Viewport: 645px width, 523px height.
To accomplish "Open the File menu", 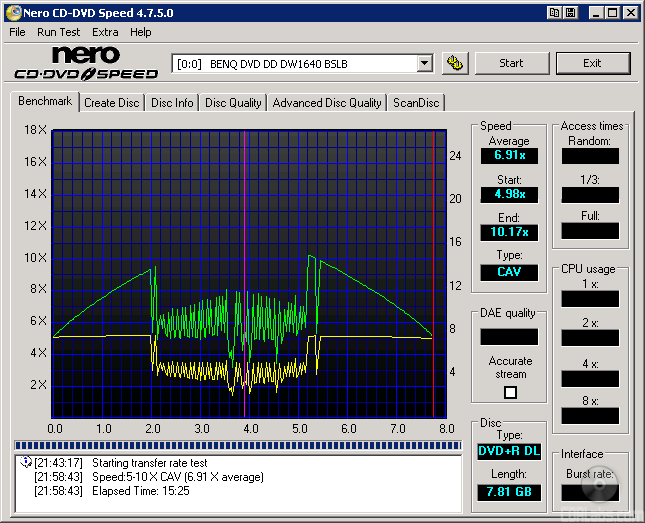I will [x=17, y=32].
